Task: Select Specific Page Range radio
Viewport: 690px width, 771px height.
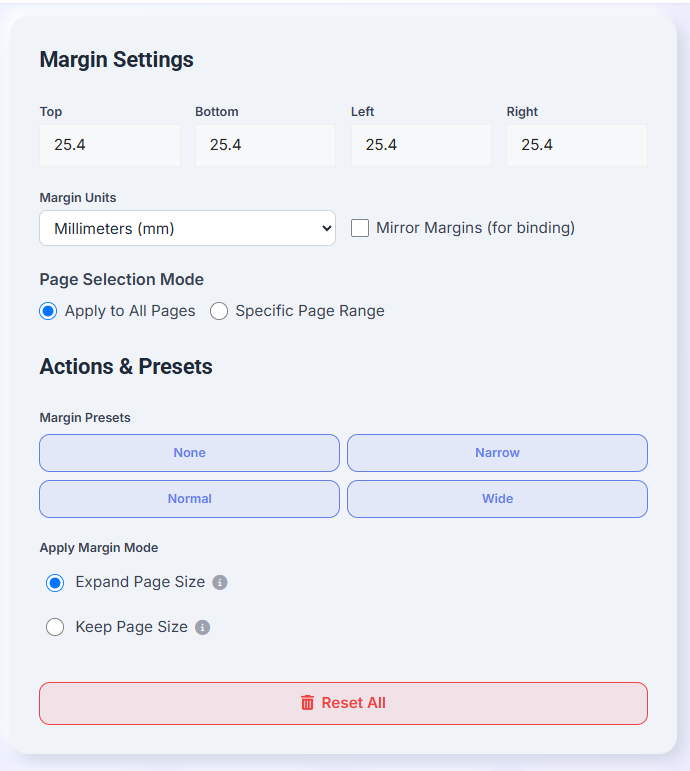Action: pyautogui.click(x=219, y=311)
